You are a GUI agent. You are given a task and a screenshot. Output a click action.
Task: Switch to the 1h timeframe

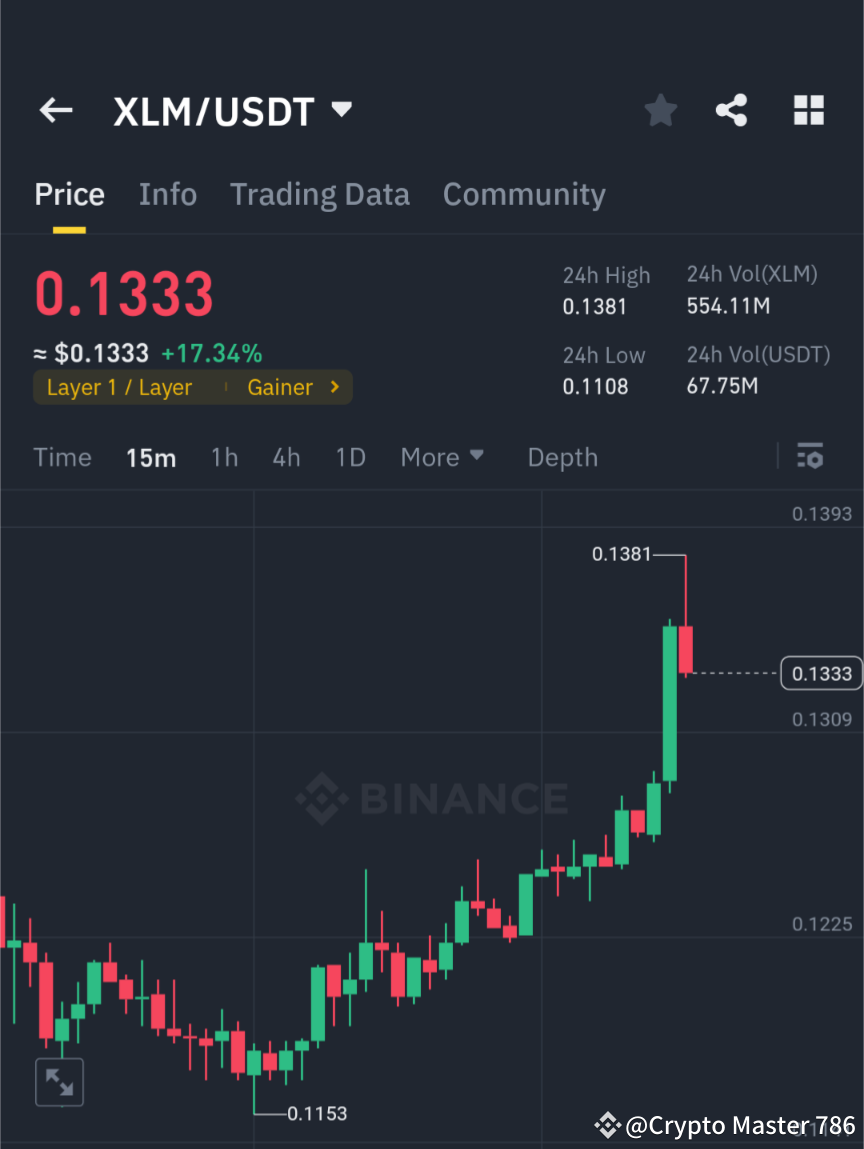tap(224, 457)
